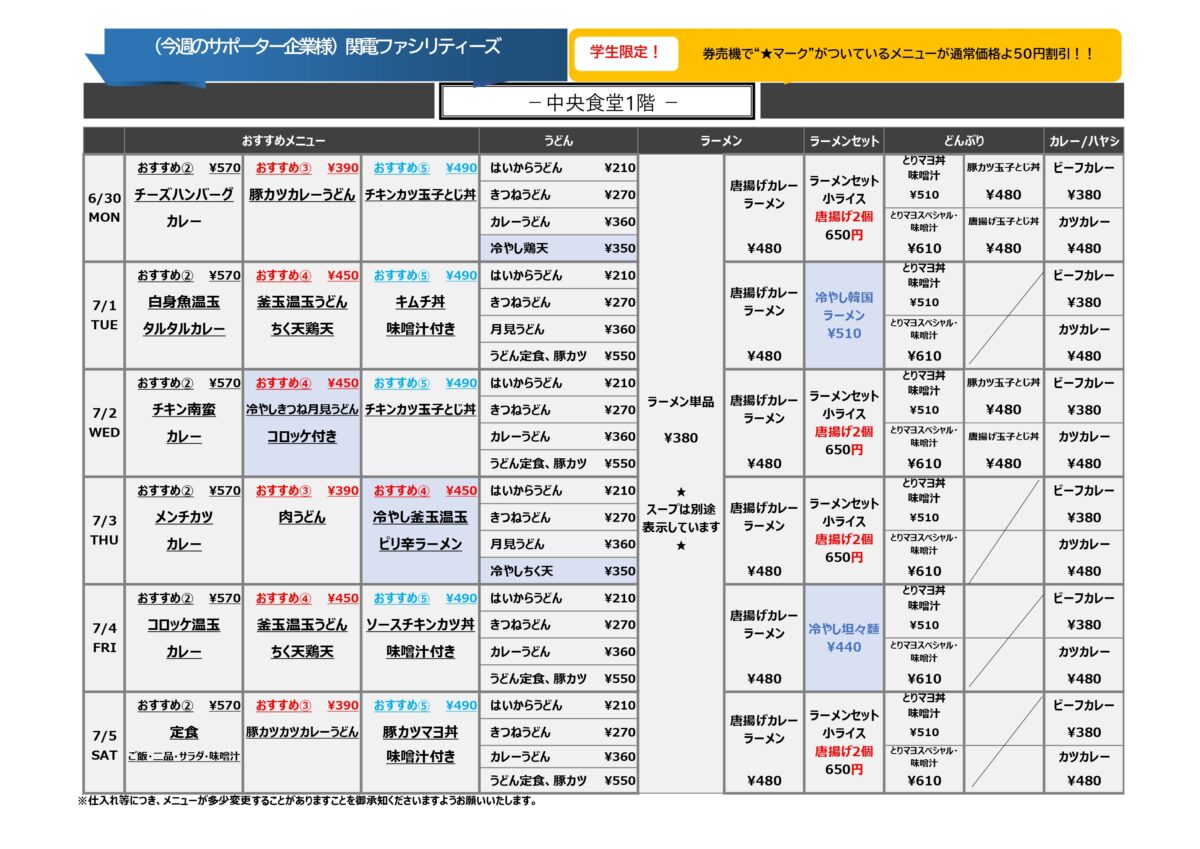This screenshot has height=849, width=1200.
Task: Click 冷やしちく天 ¥350 udon entry
Action: pos(559,571)
